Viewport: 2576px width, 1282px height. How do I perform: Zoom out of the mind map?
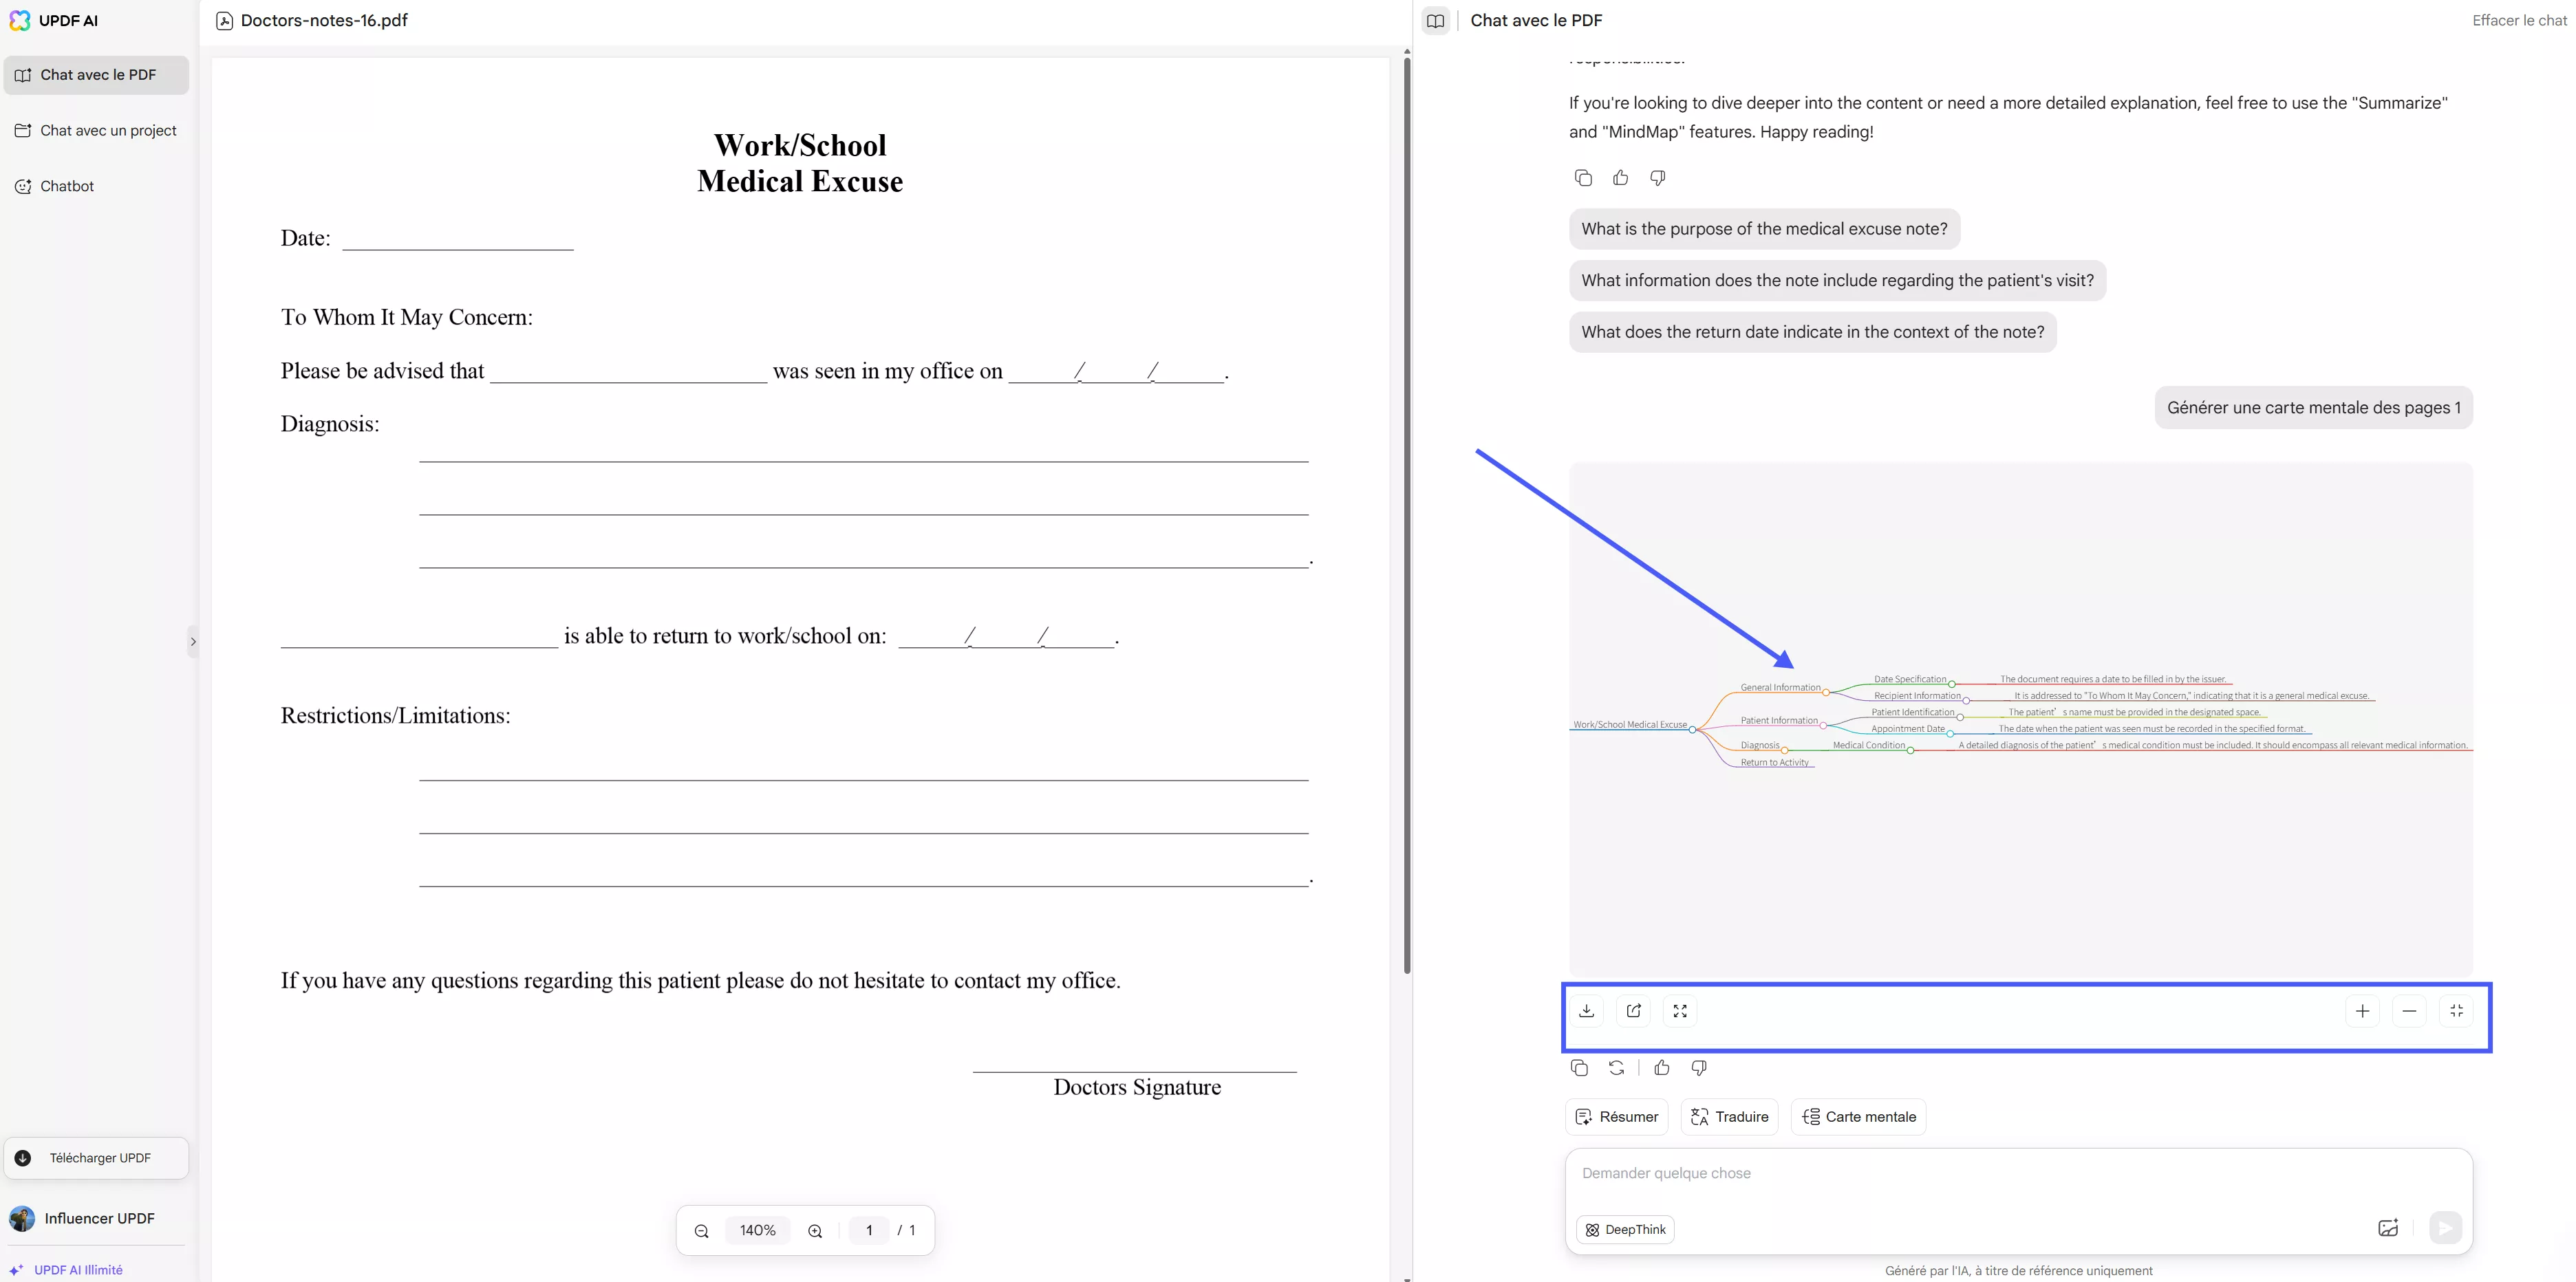pyautogui.click(x=2409, y=1011)
